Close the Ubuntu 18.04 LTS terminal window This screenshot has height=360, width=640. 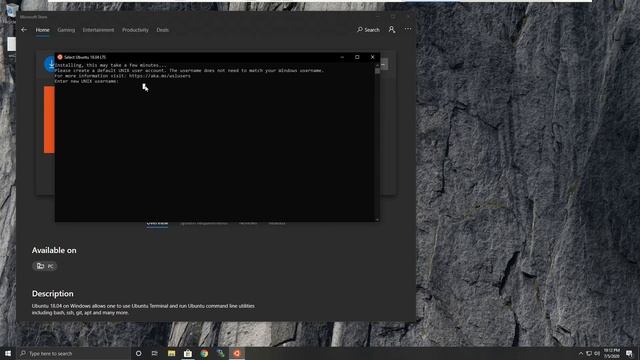point(373,57)
